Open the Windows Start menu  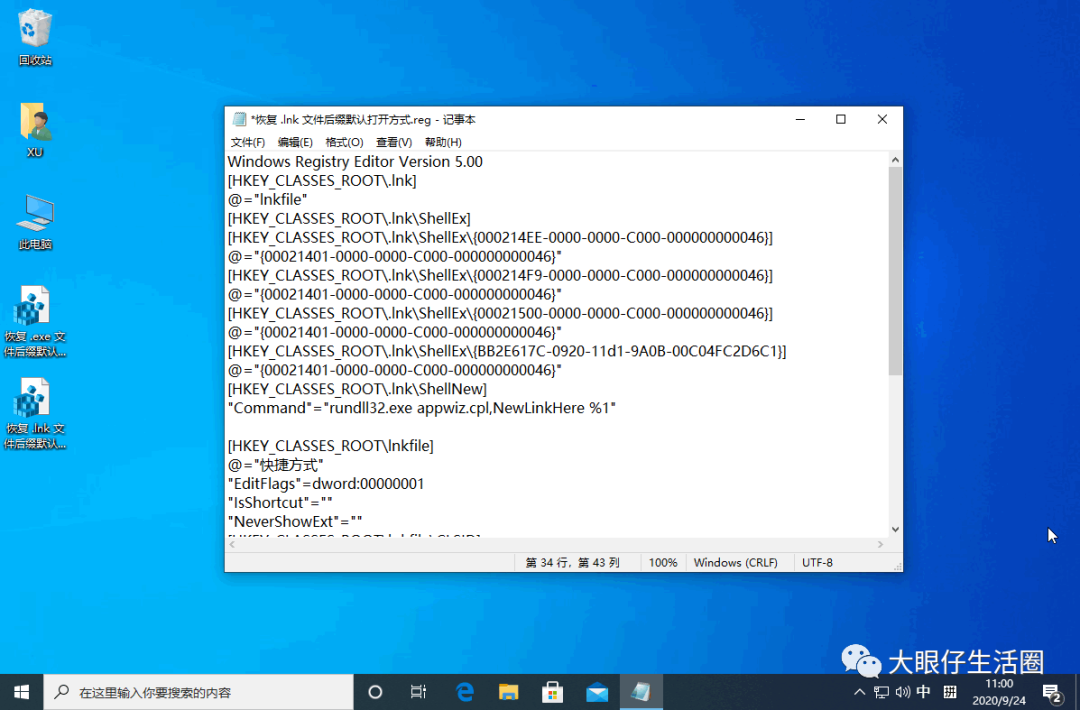[x=21, y=692]
